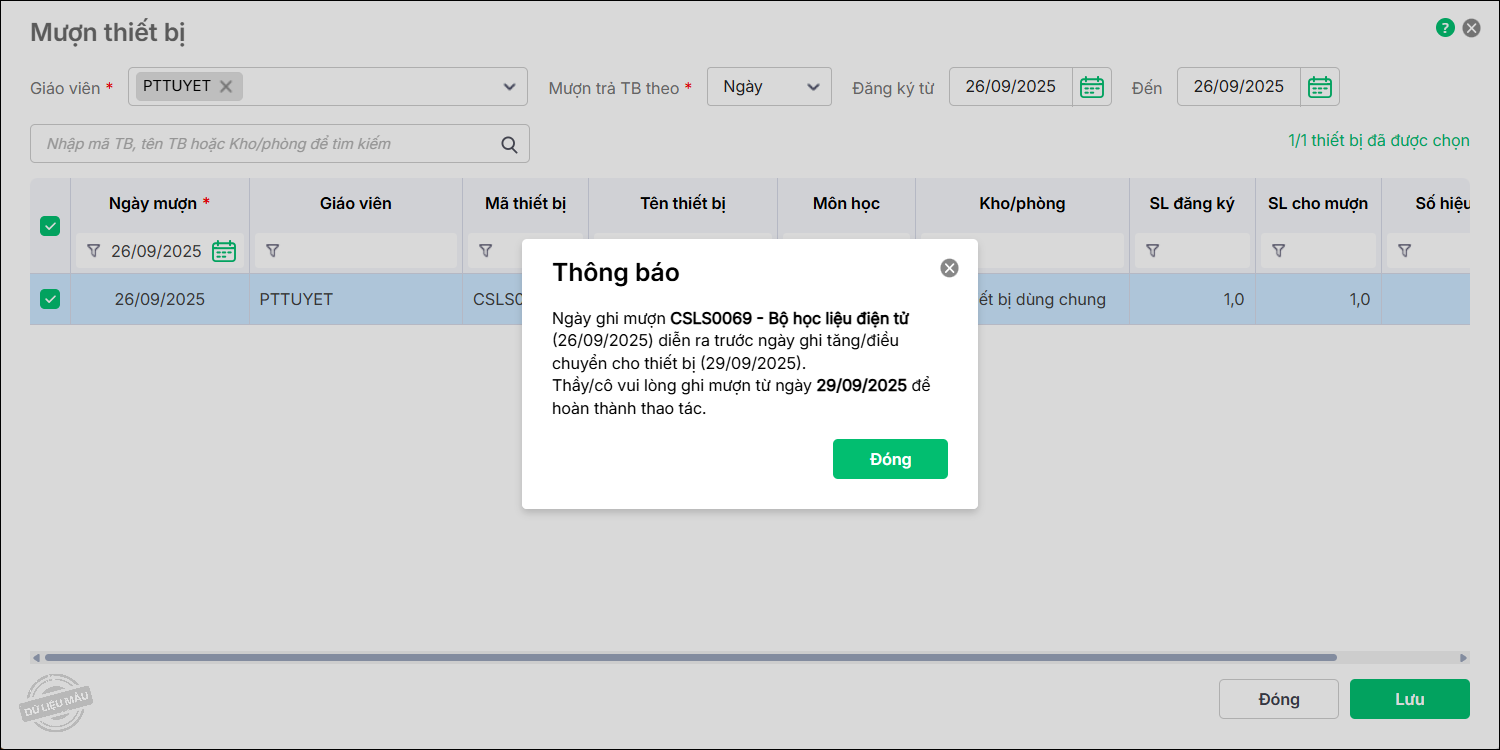
Task: Click filter icon in SL cho mượn column
Action: point(1278,251)
